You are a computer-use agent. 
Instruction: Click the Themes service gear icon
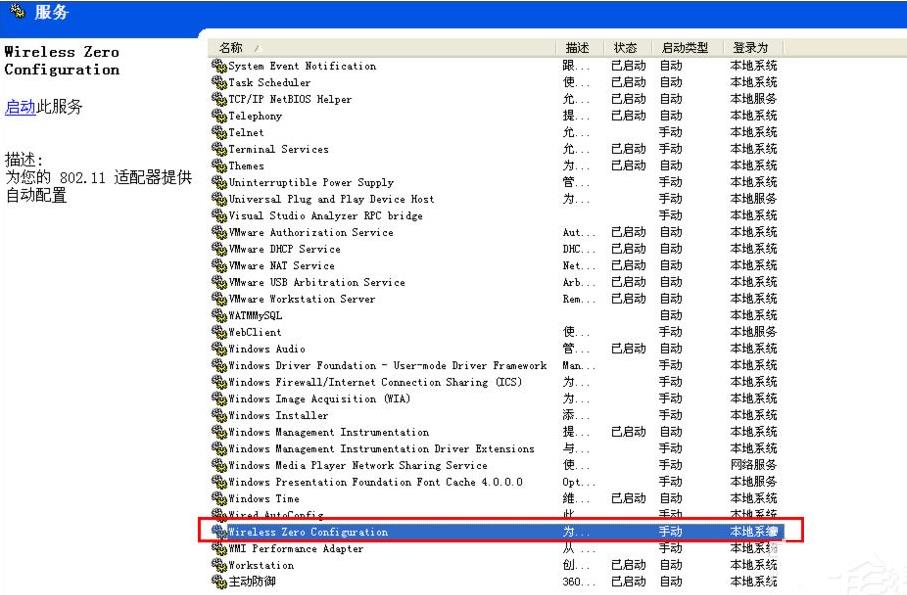[220, 166]
